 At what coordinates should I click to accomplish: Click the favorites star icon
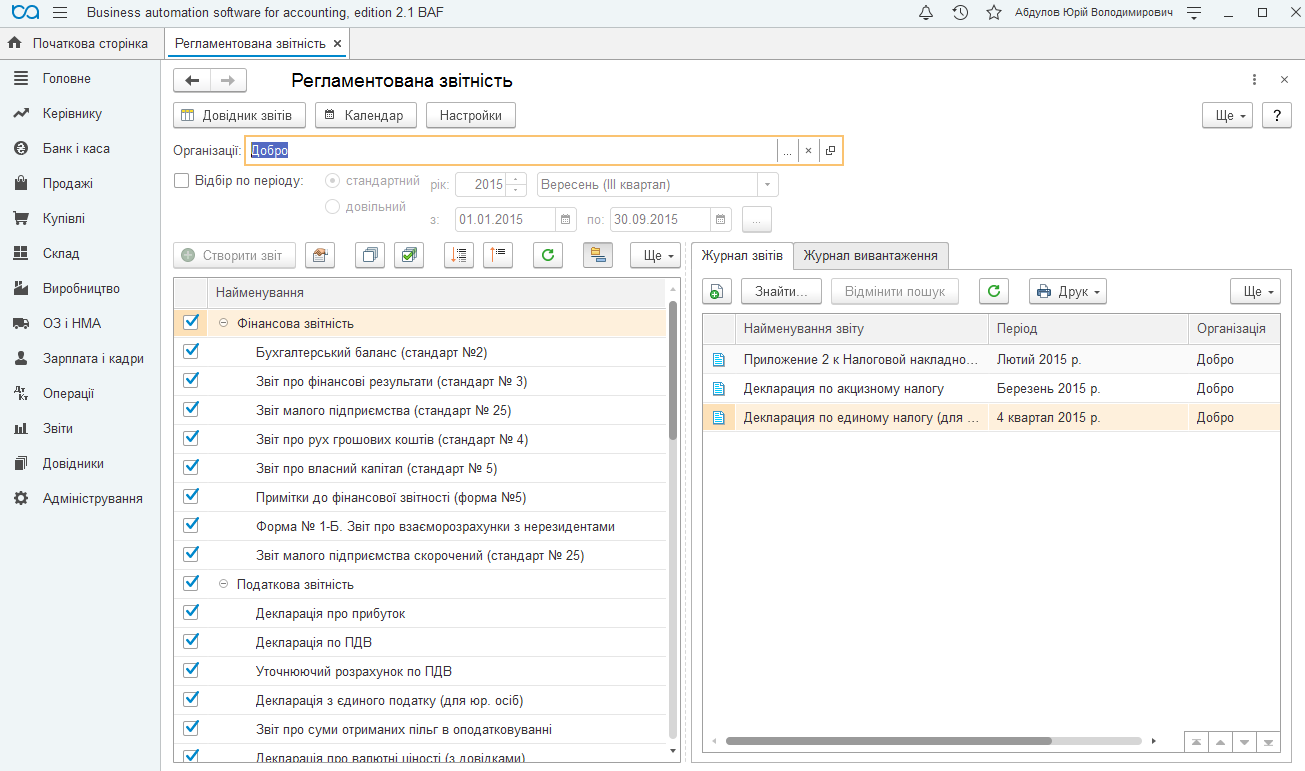click(994, 13)
